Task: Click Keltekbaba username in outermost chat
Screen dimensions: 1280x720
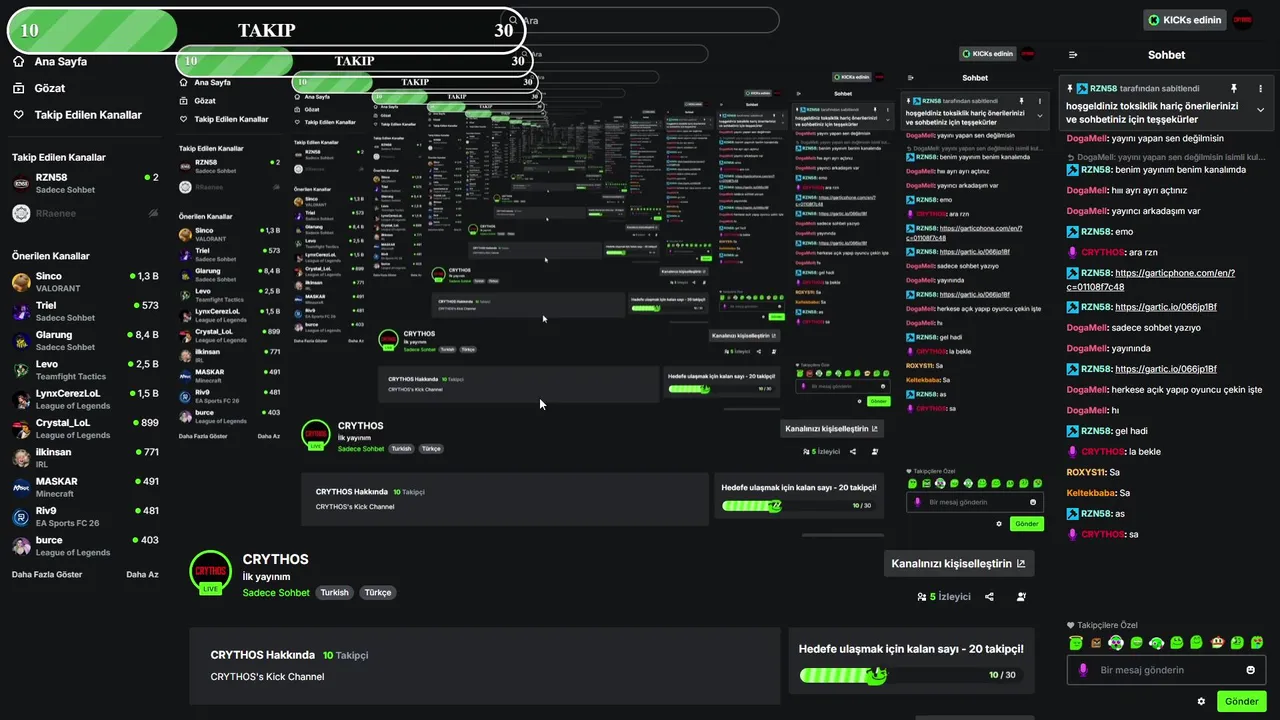Action: click(1091, 493)
